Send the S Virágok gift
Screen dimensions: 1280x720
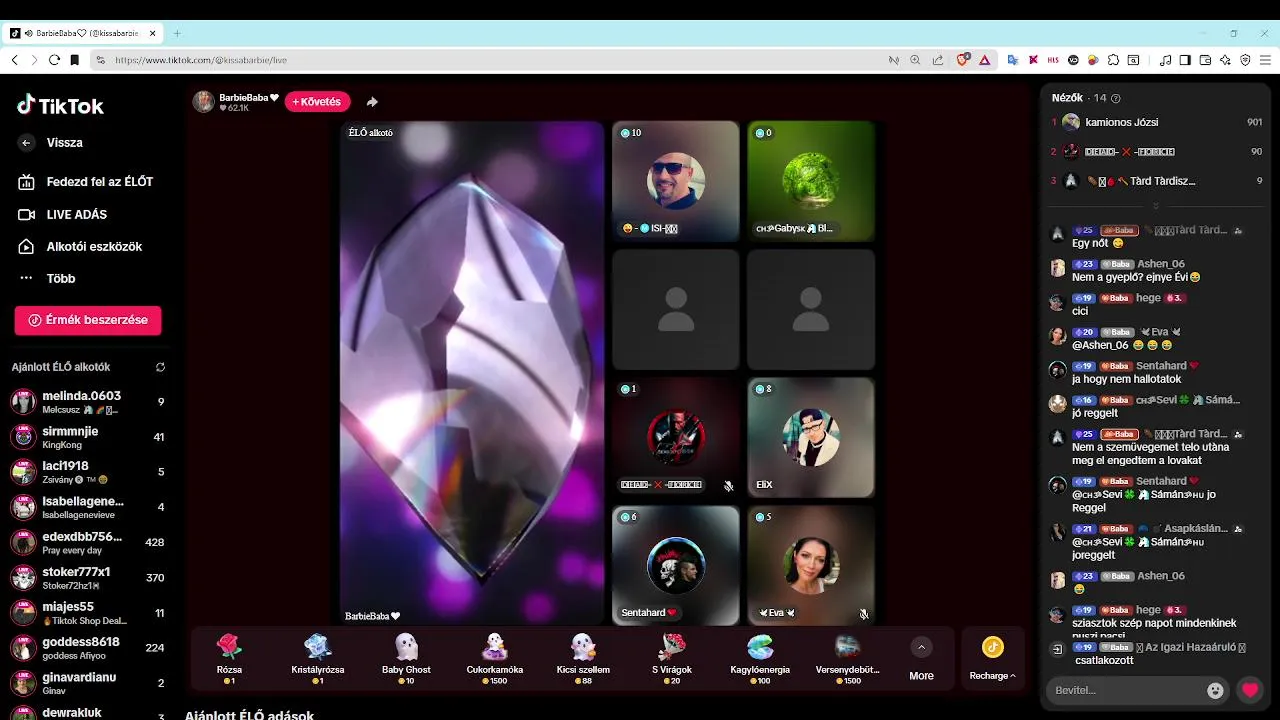[672, 657]
